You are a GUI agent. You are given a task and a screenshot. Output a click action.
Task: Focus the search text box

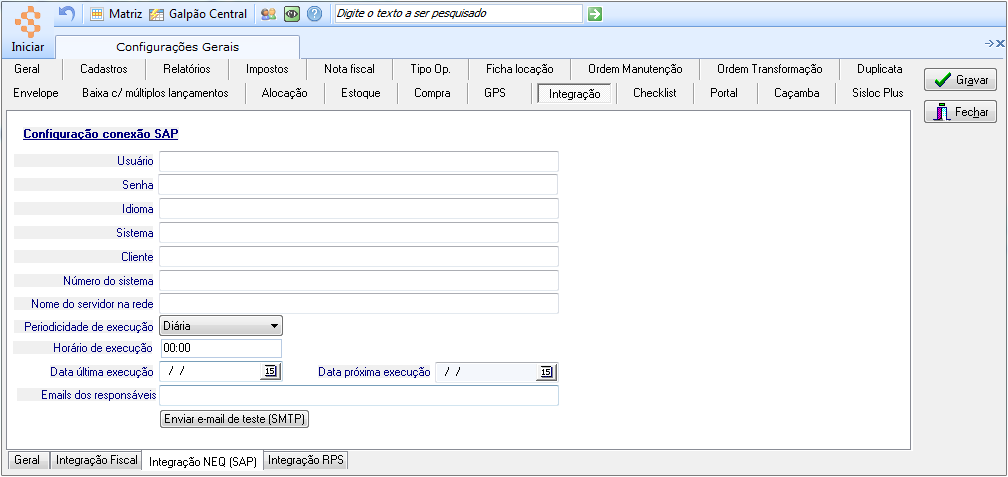click(458, 14)
